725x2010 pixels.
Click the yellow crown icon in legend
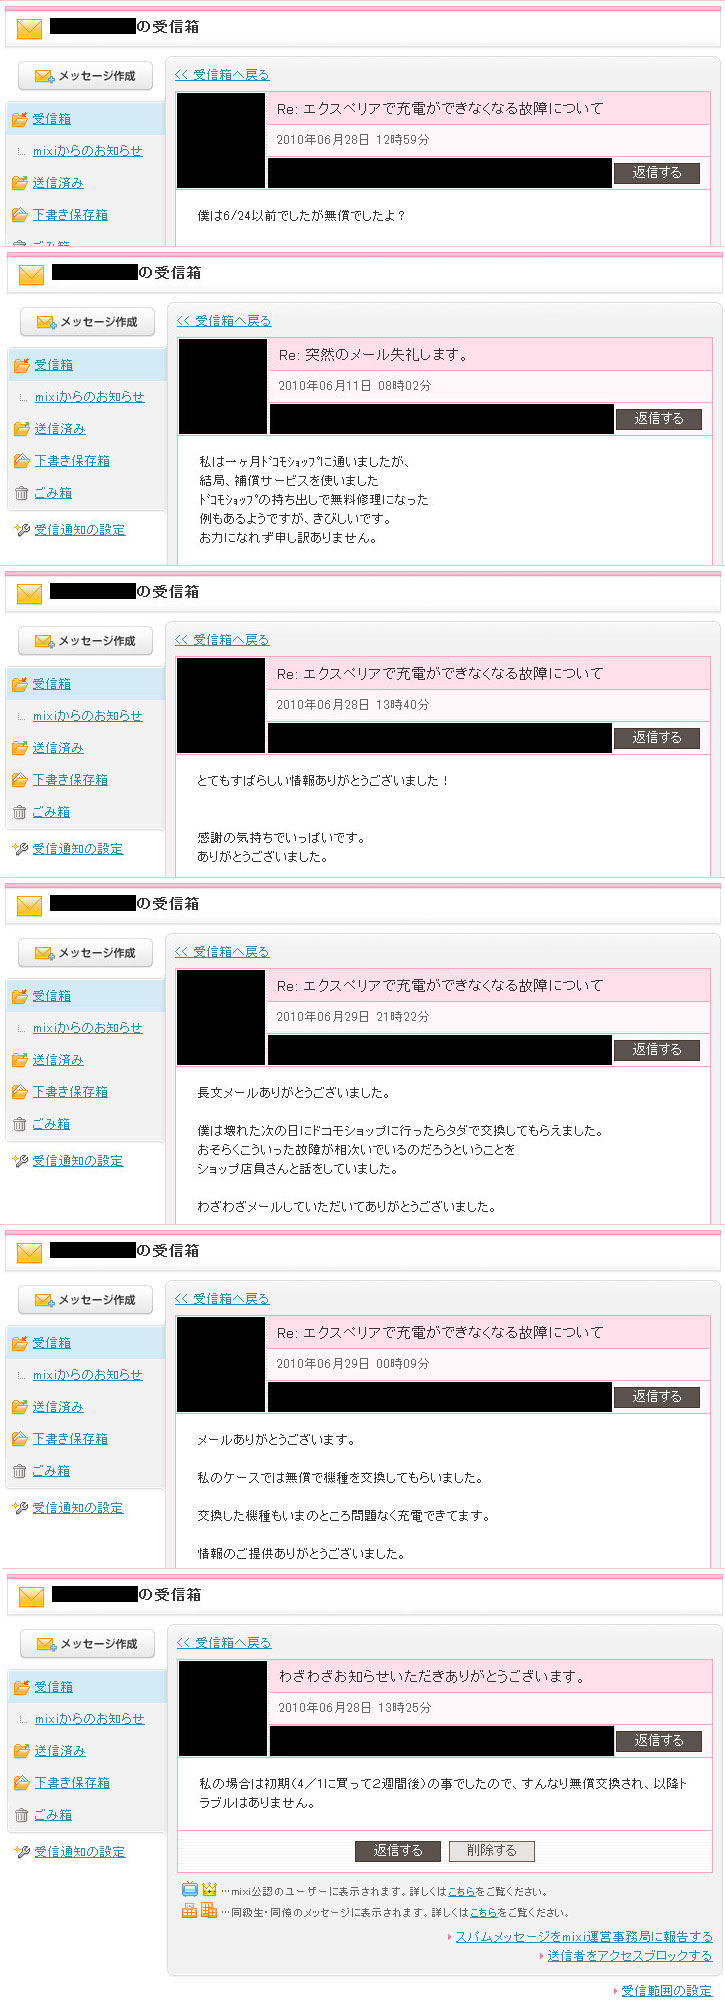coord(209,1890)
